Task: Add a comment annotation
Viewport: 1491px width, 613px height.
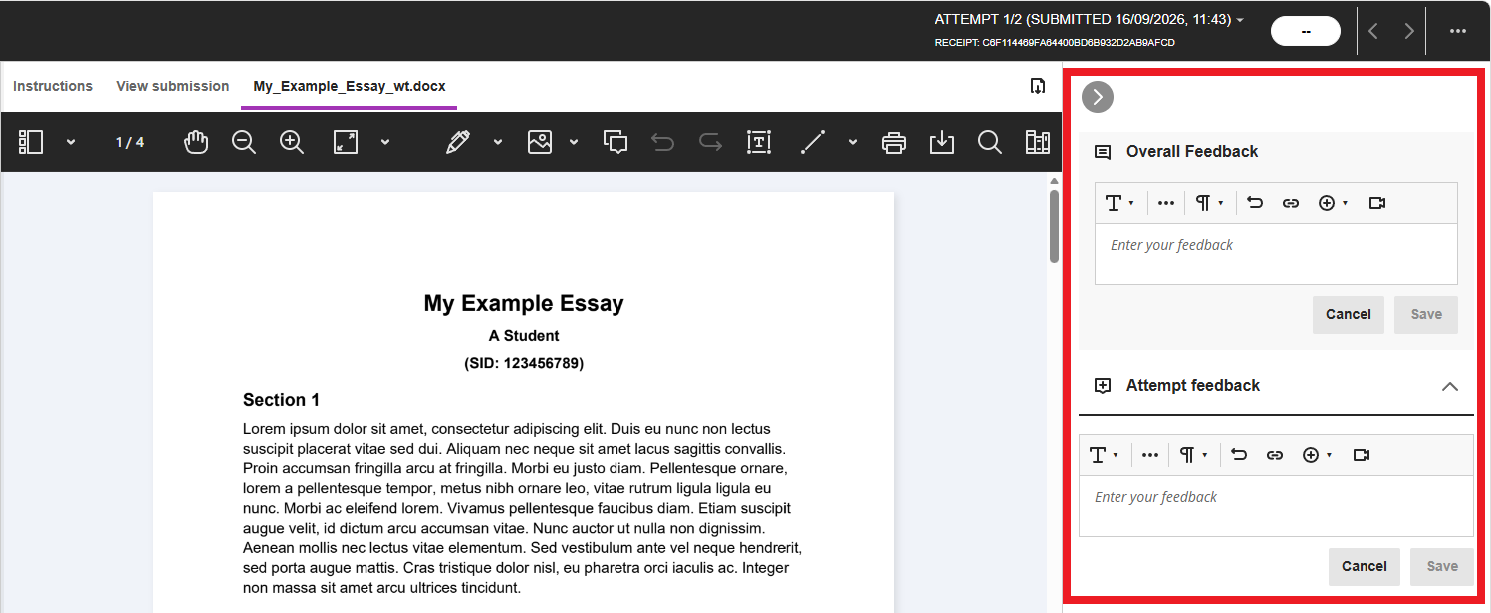Action: (616, 142)
